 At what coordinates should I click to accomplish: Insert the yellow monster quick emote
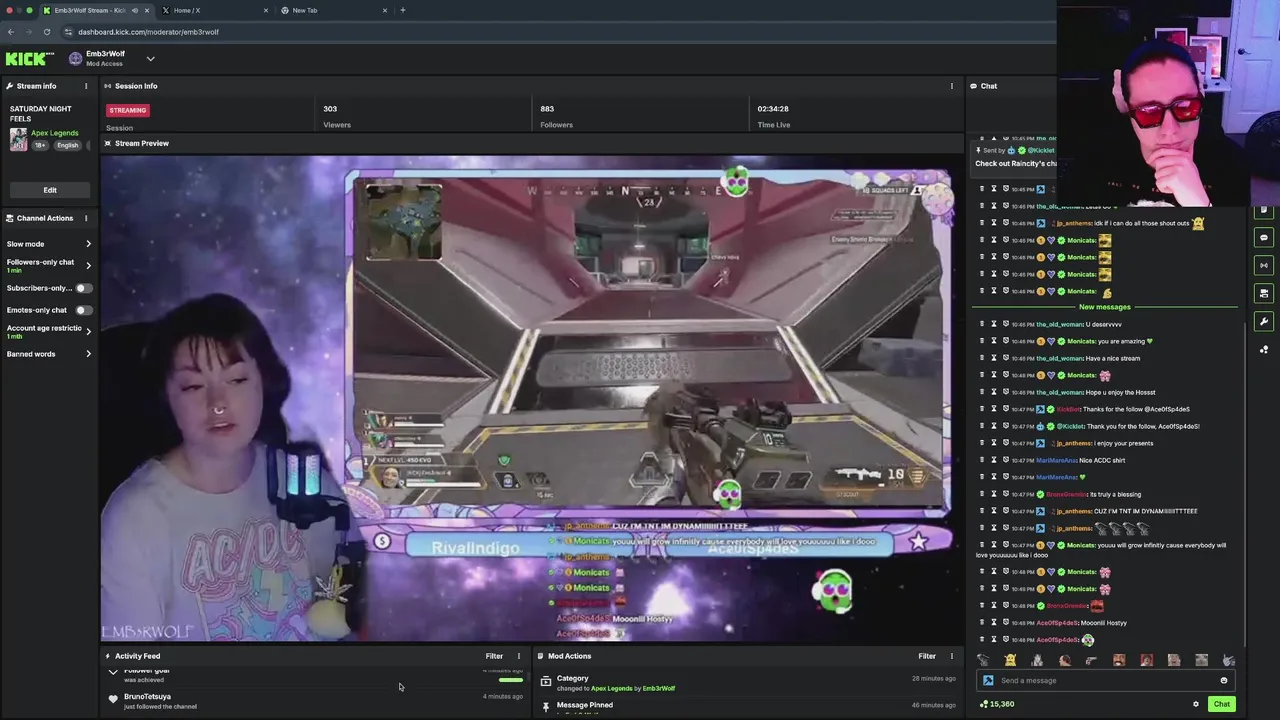tap(1010, 660)
